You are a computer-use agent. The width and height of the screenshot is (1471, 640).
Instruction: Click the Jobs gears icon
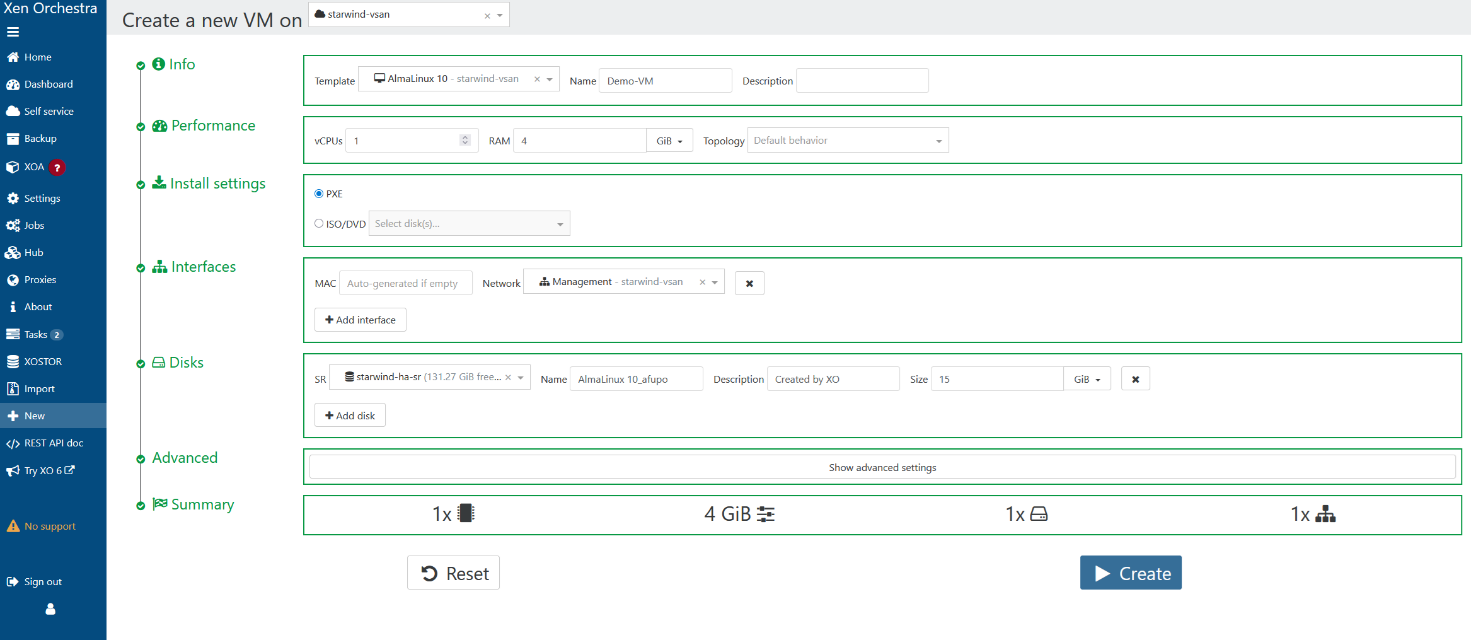(x=13, y=226)
